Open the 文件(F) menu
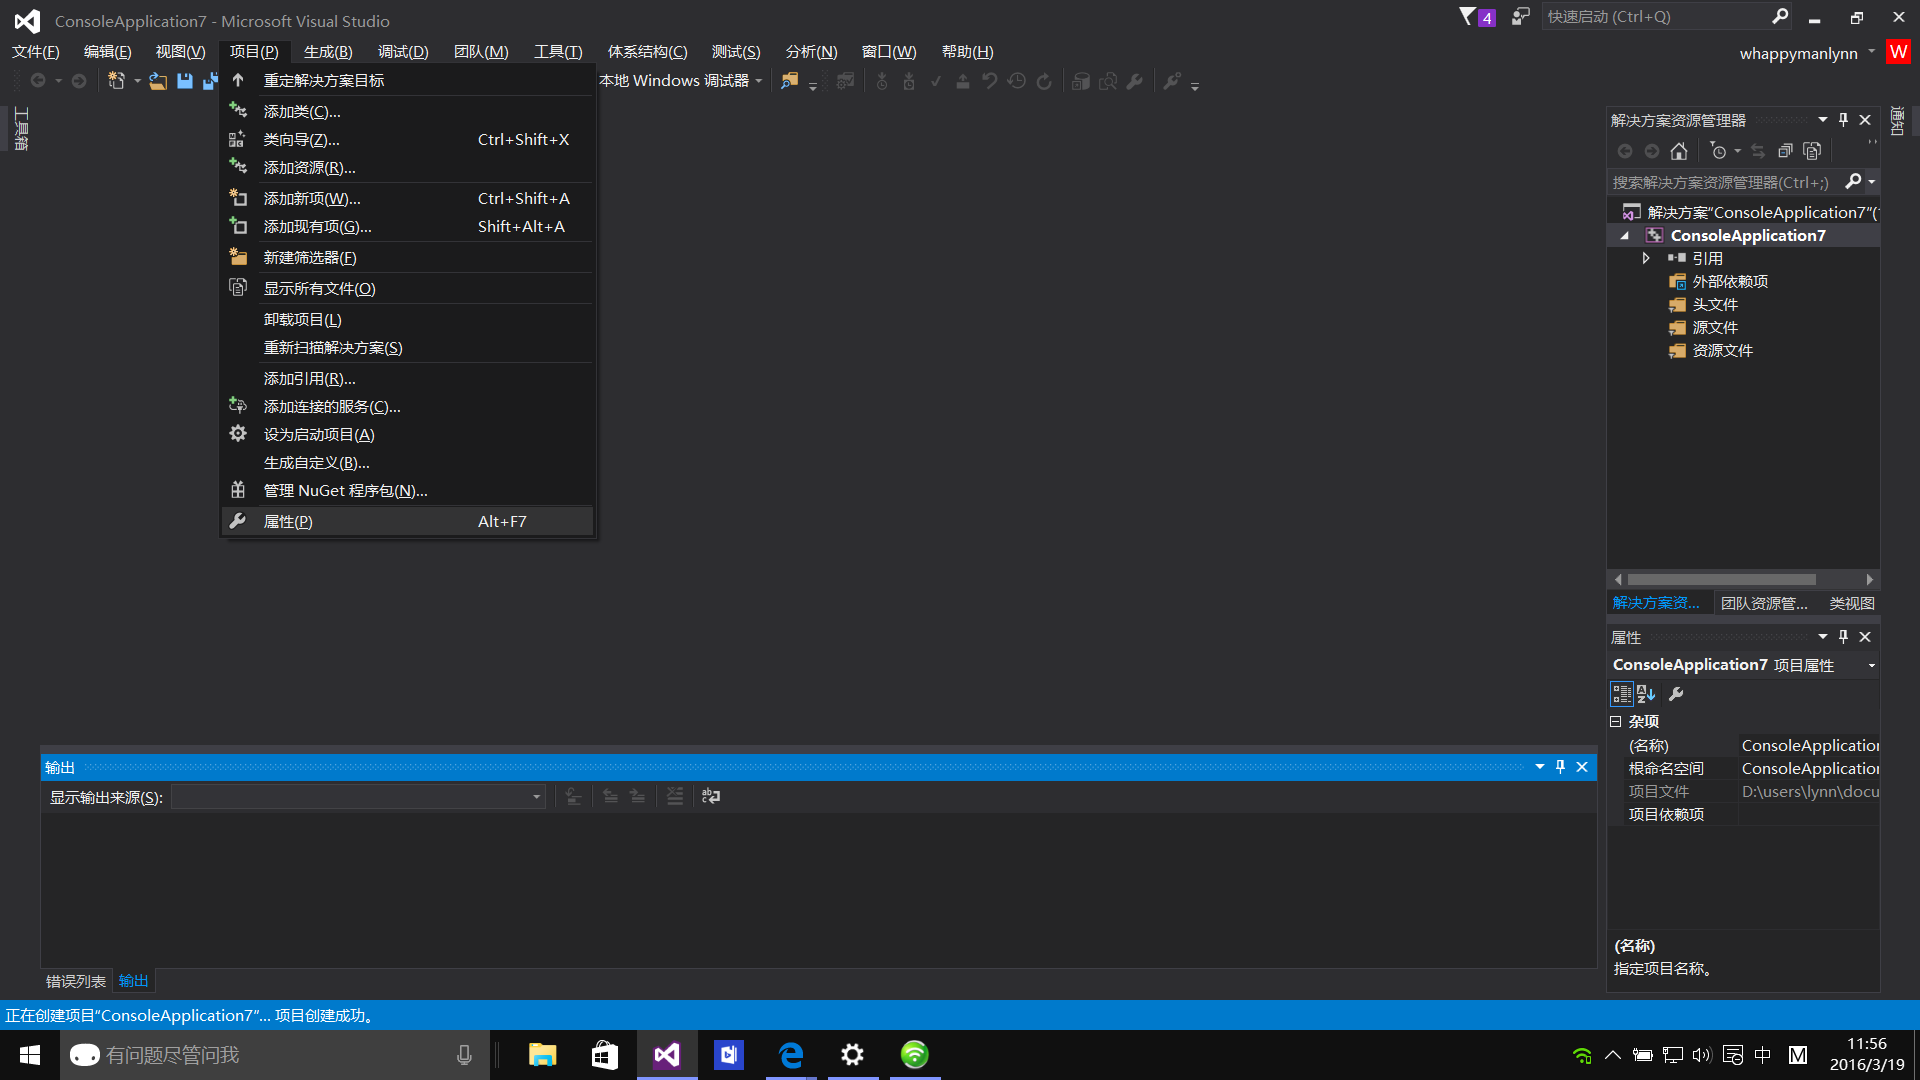 [36, 52]
